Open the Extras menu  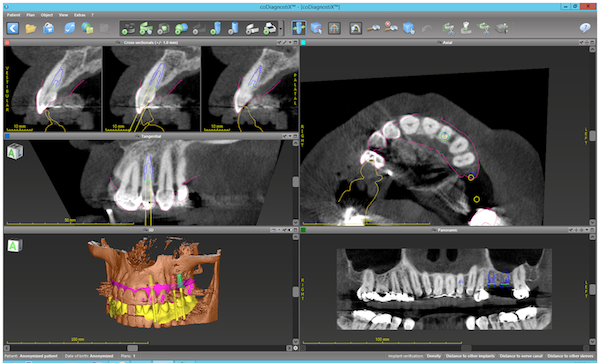(80, 15)
